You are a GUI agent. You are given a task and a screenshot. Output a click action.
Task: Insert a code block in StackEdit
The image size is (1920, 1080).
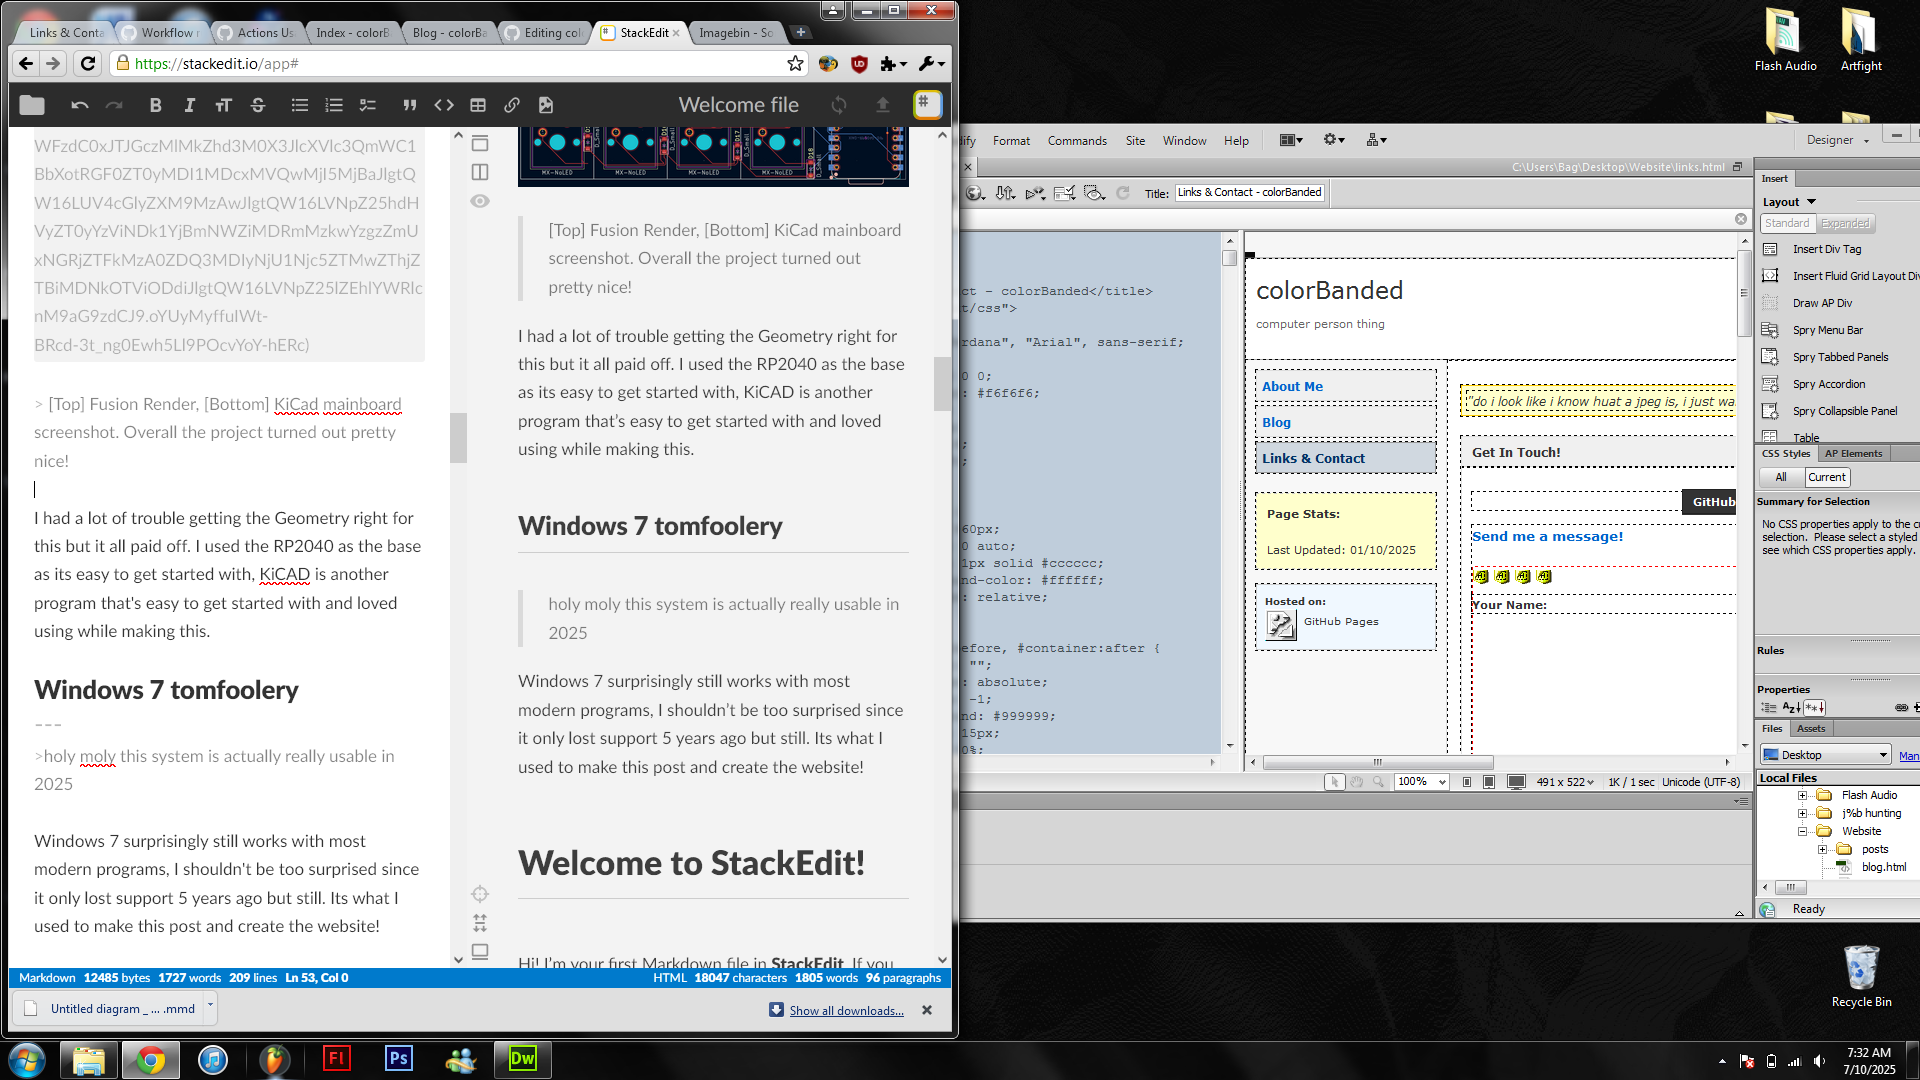pyautogui.click(x=444, y=105)
